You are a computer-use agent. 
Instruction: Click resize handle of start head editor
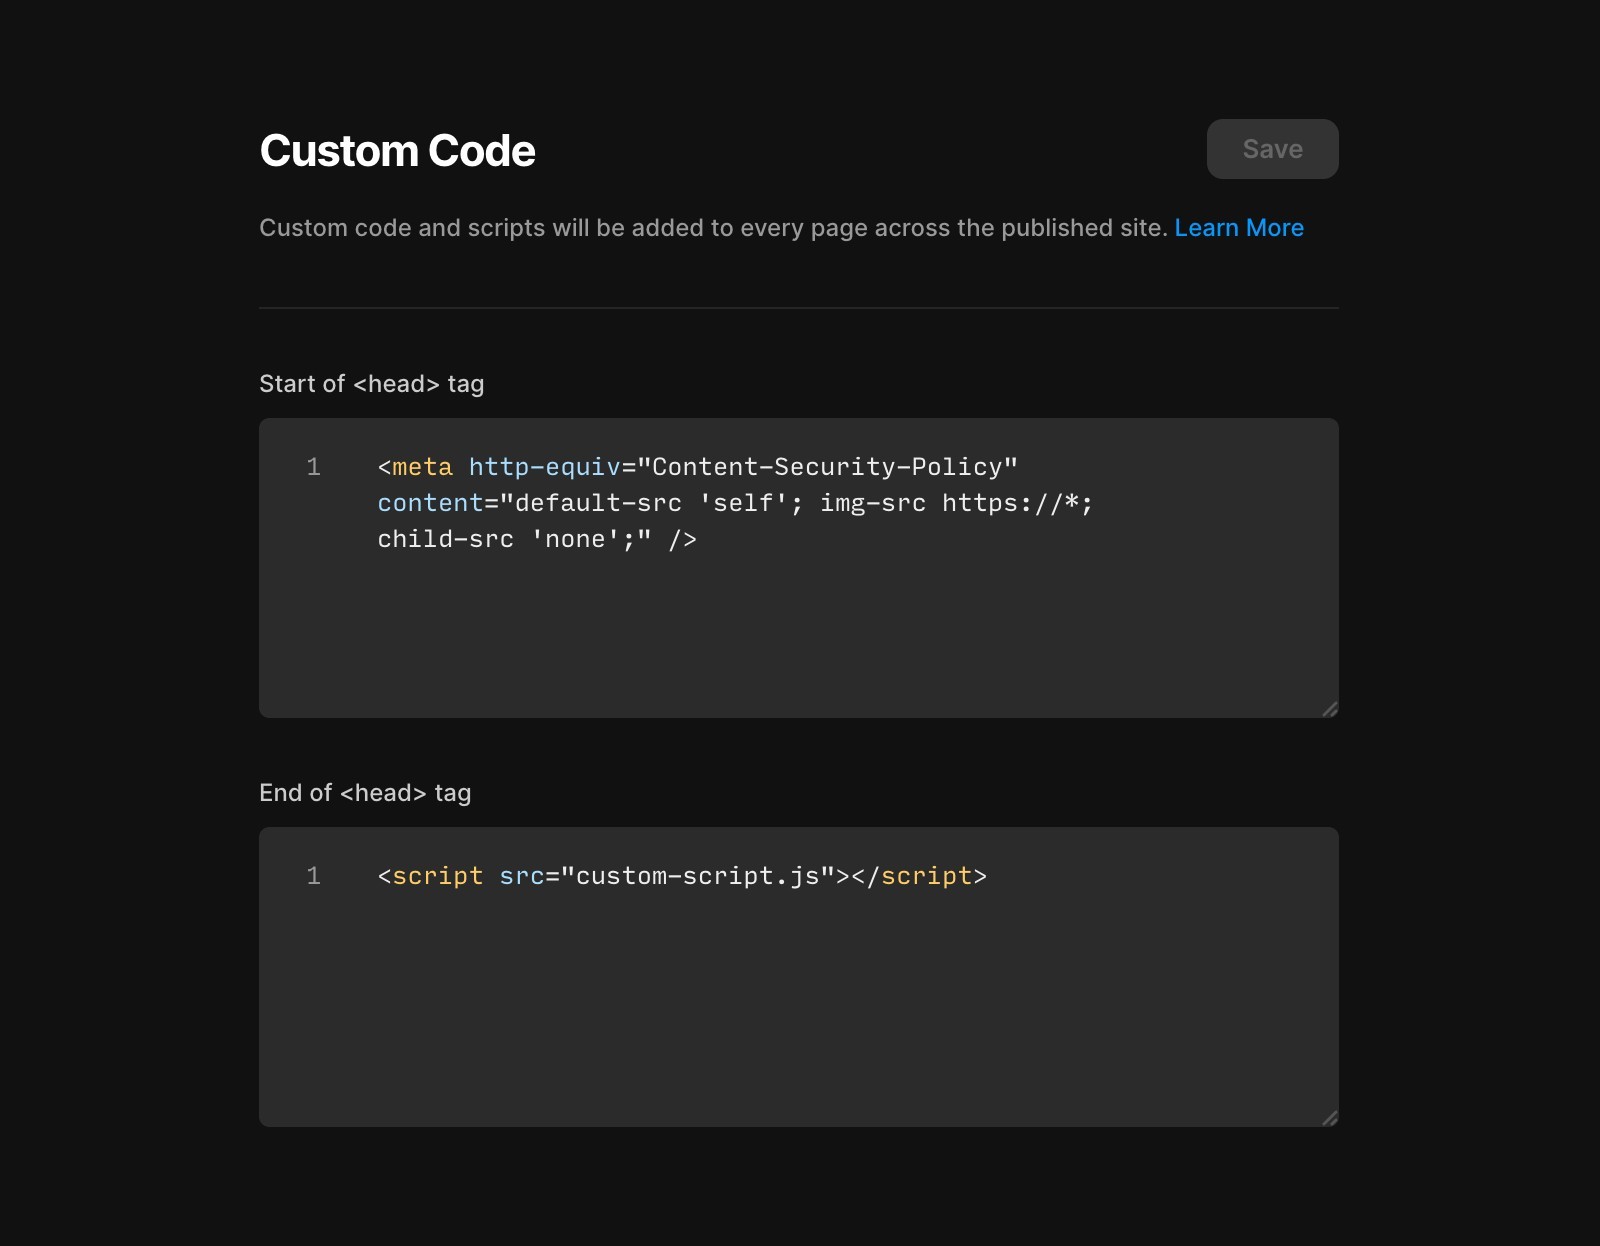1330,709
